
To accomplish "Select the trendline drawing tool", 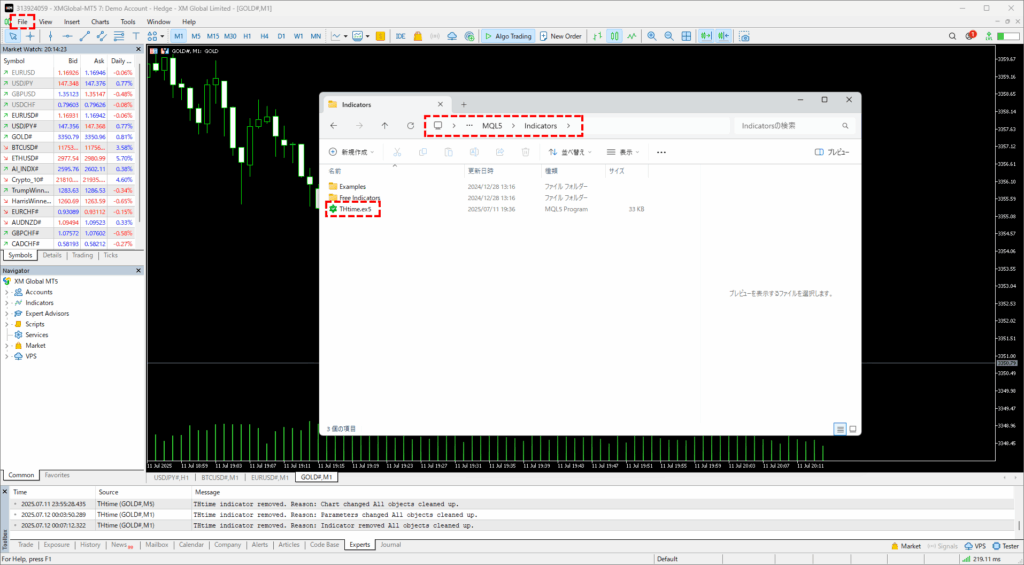I will pyautogui.click(x=84, y=37).
